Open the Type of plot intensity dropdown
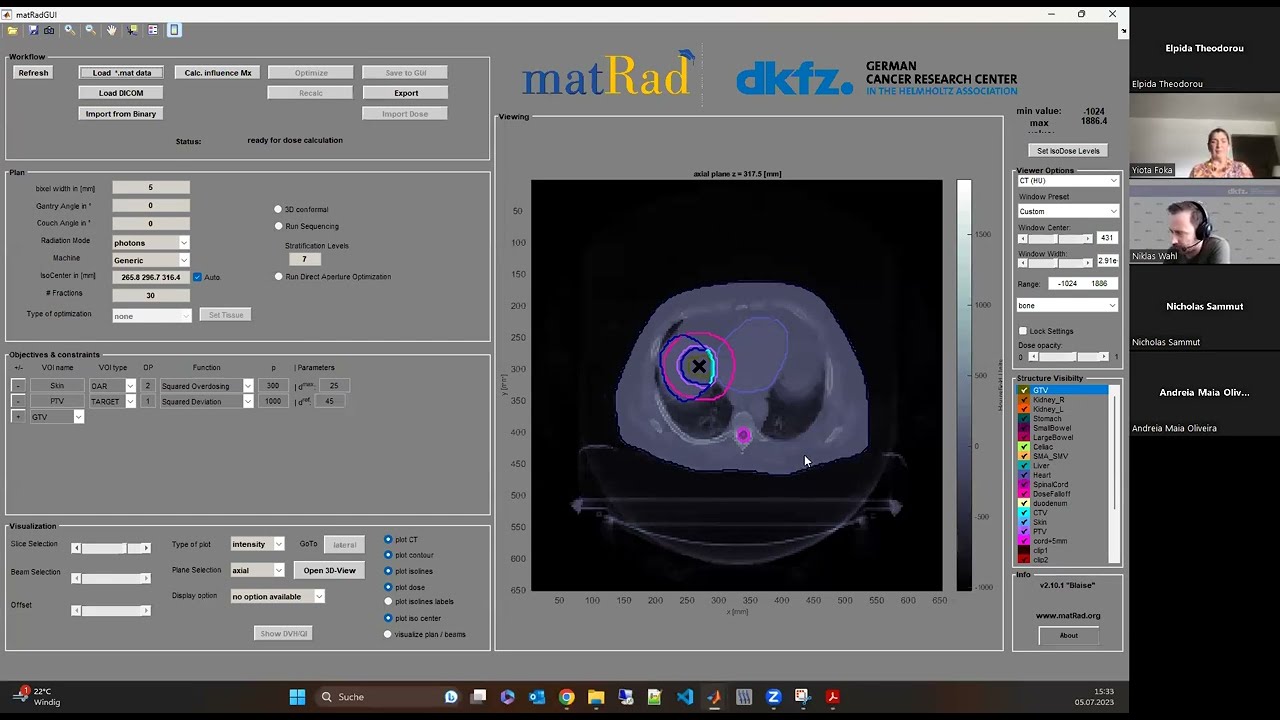Screen dimensions: 1280x720 point(257,544)
